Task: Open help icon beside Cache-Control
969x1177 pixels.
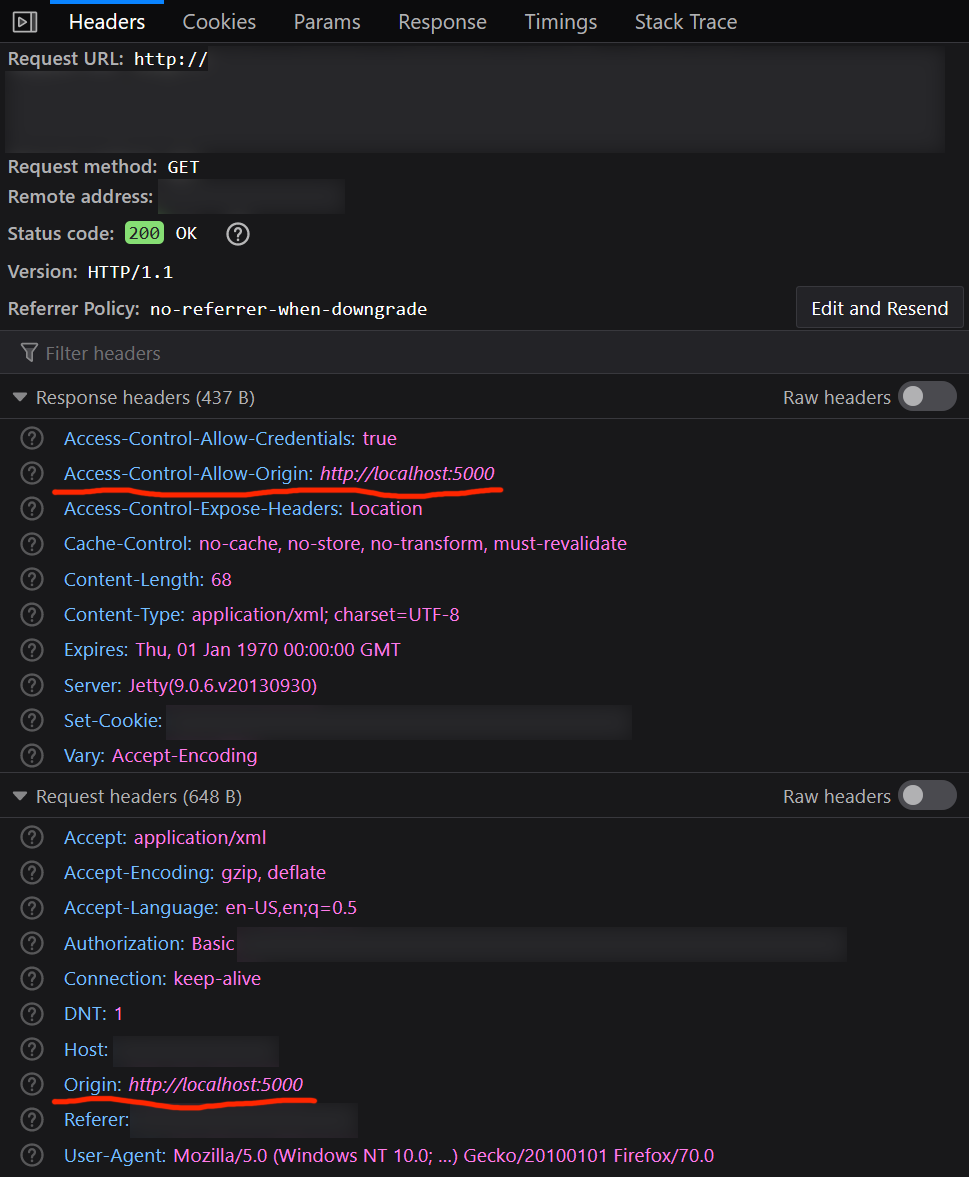Action: [32, 543]
